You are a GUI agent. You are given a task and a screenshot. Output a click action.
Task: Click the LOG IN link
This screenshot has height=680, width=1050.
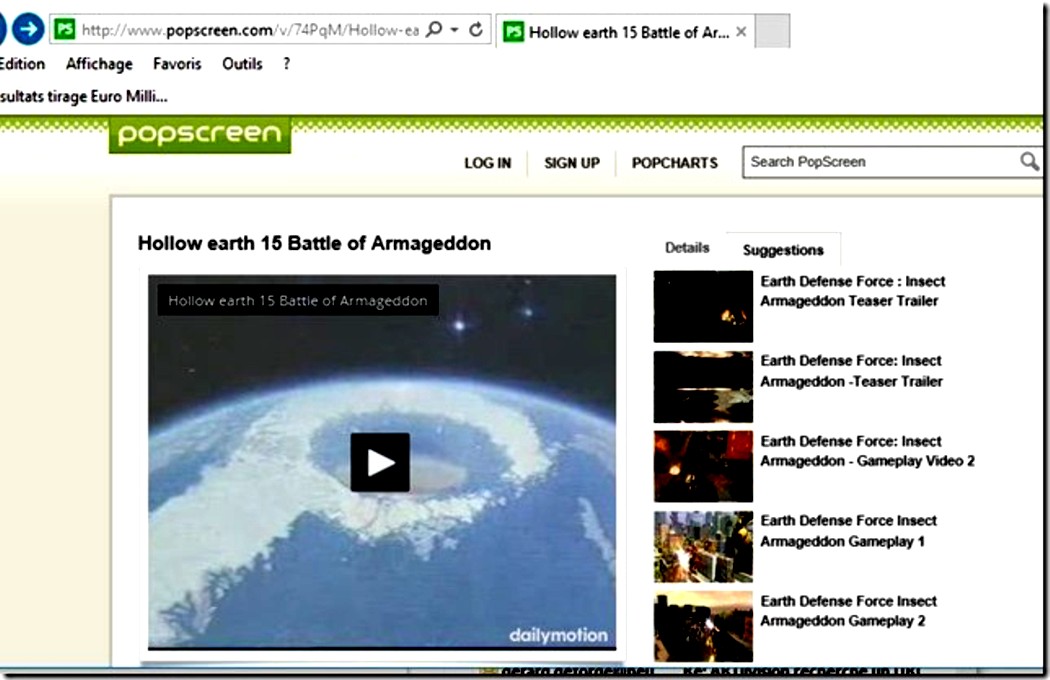coord(487,163)
